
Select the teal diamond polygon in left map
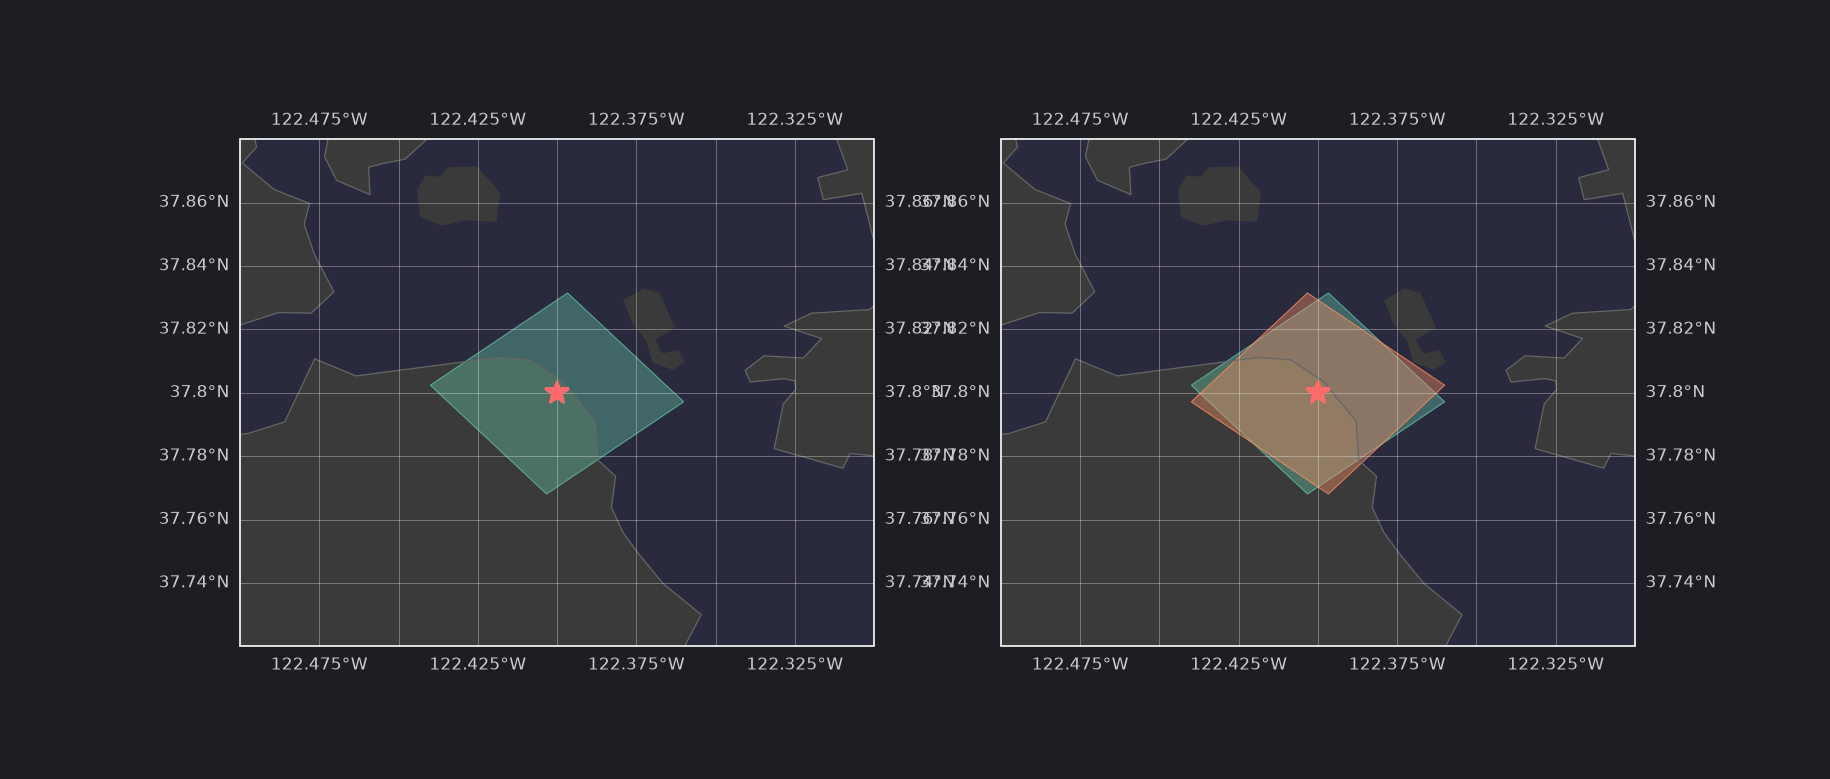click(x=557, y=393)
